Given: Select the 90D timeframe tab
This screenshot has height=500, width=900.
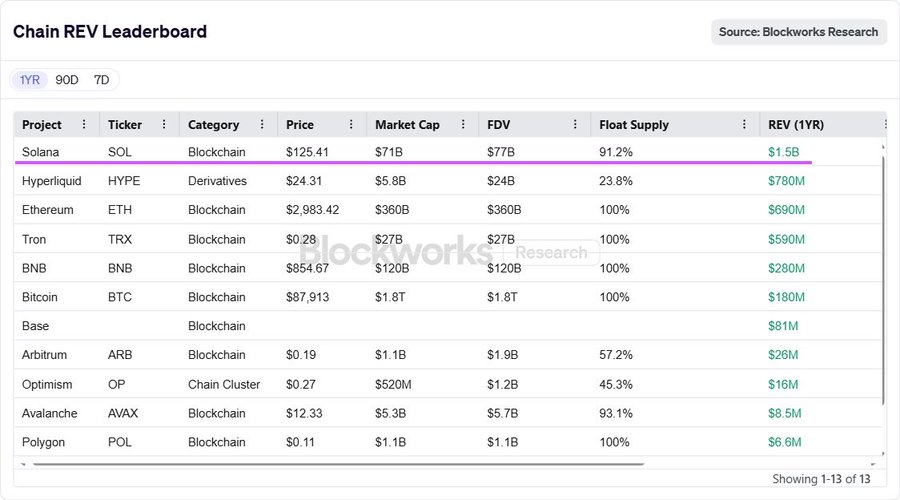Looking at the screenshot, I should [x=67, y=80].
